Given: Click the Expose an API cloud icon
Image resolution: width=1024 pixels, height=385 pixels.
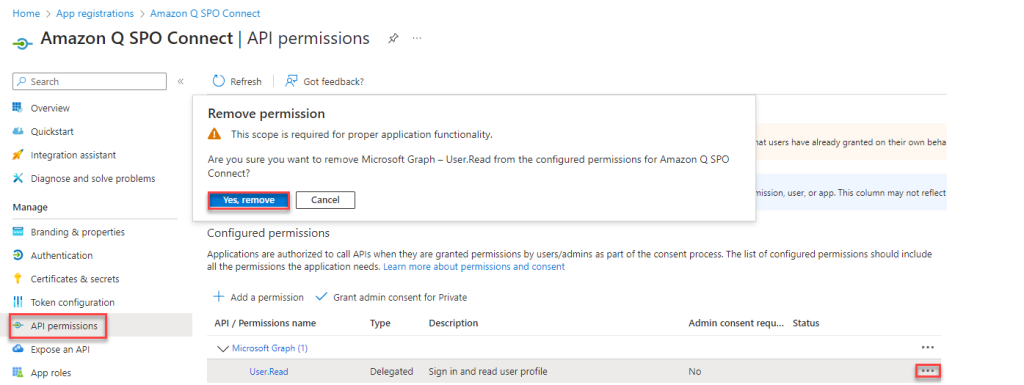Looking at the screenshot, I should point(18,350).
